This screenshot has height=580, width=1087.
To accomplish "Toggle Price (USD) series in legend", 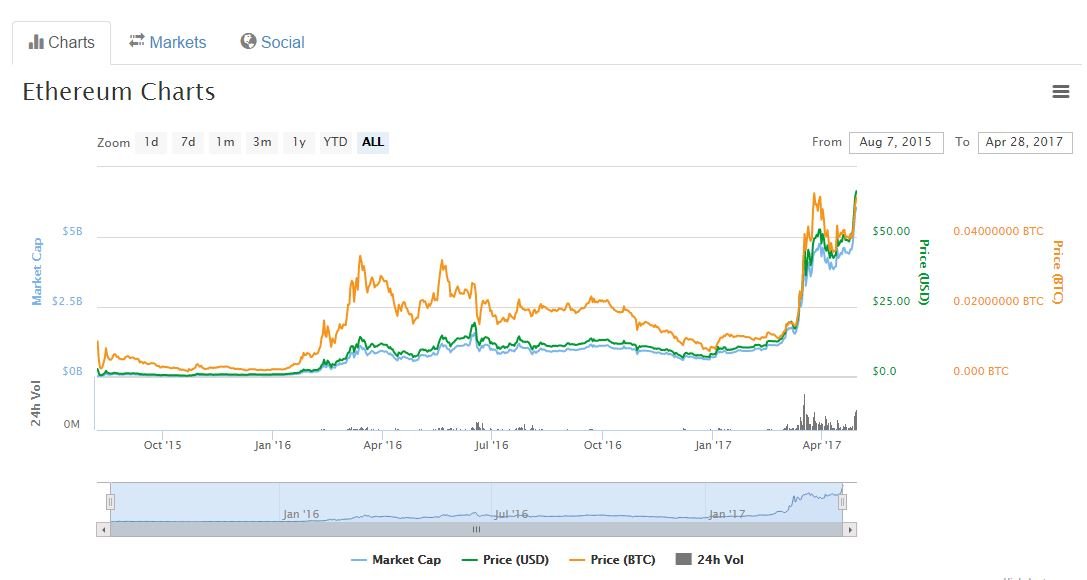I will click(505, 560).
